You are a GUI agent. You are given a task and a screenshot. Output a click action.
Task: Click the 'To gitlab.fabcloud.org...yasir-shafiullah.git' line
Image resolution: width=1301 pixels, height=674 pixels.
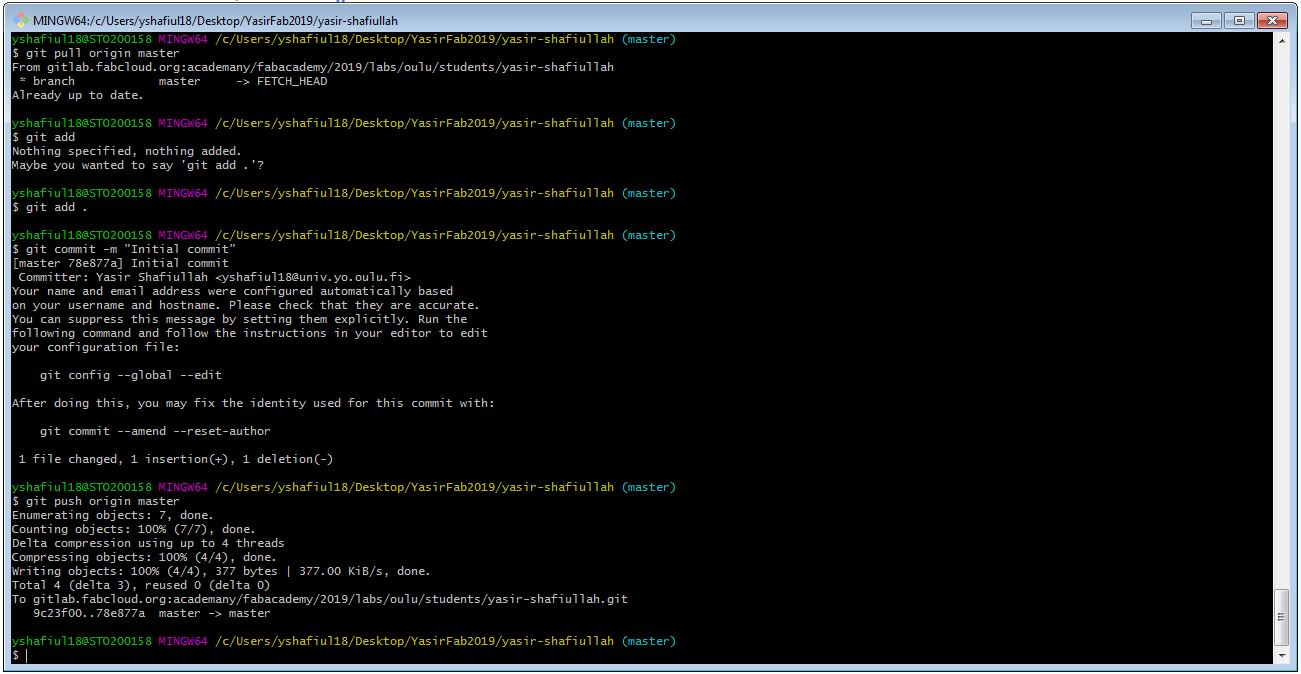coord(320,600)
